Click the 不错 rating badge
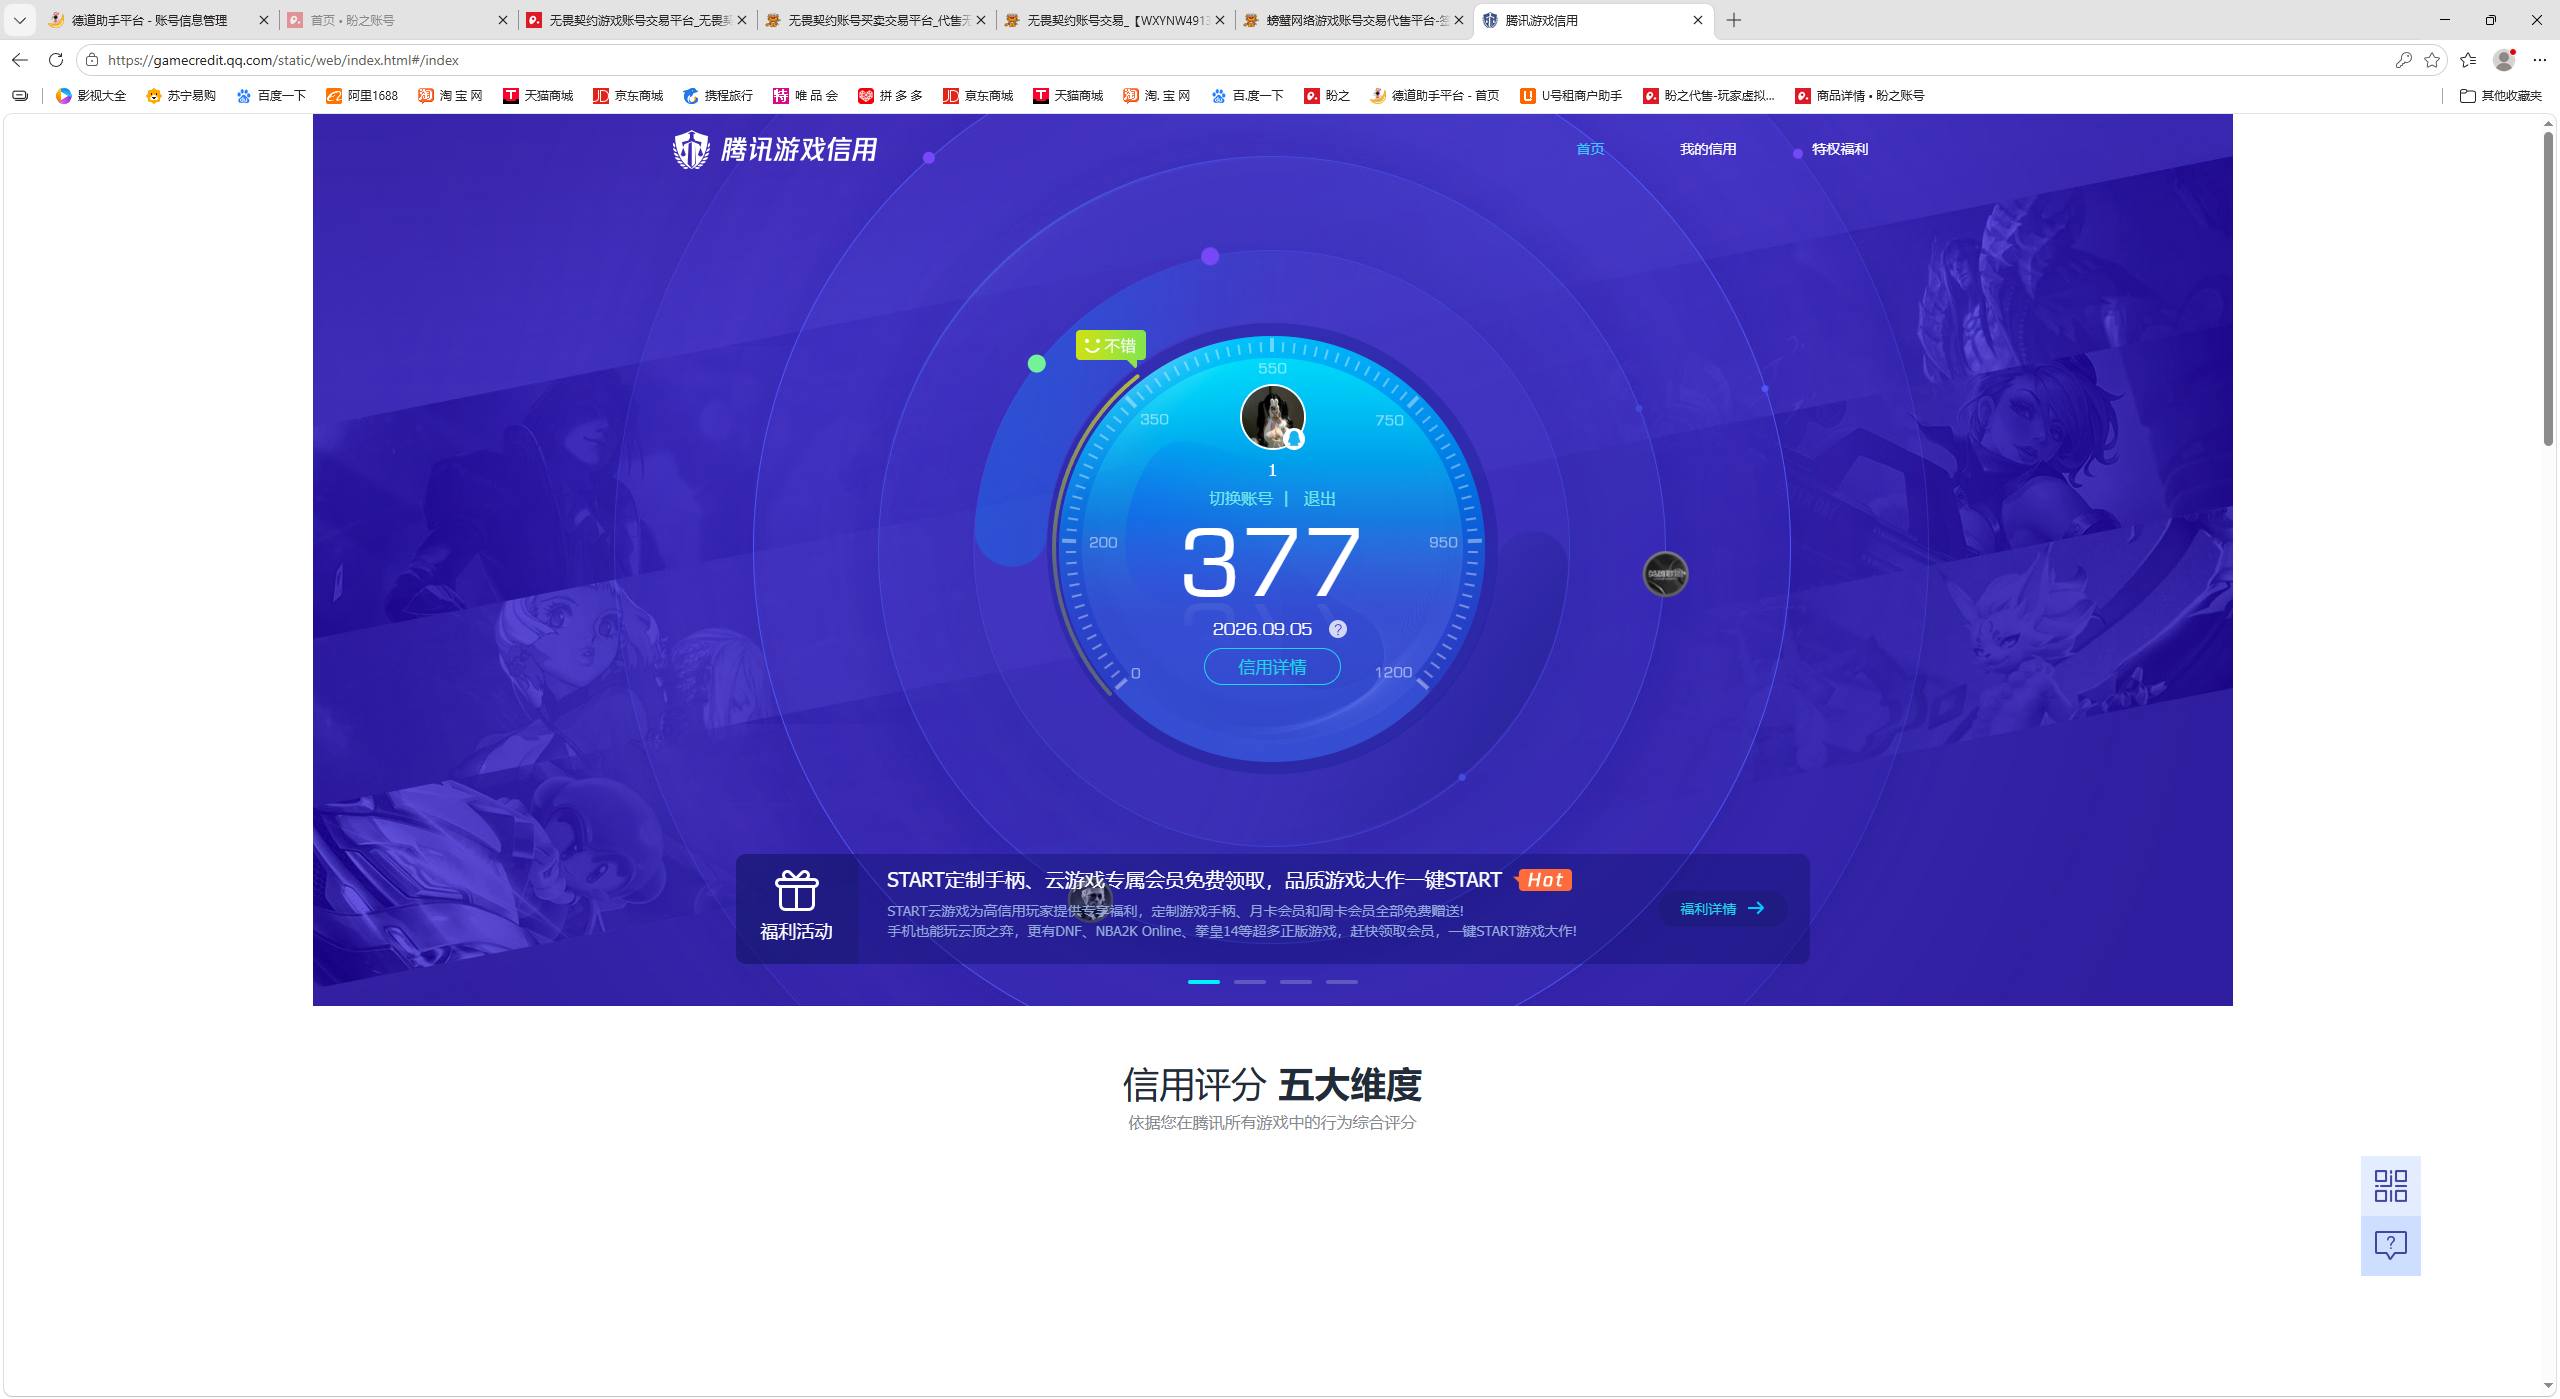The height and width of the screenshot is (1399, 2560). pos(1111,346)
